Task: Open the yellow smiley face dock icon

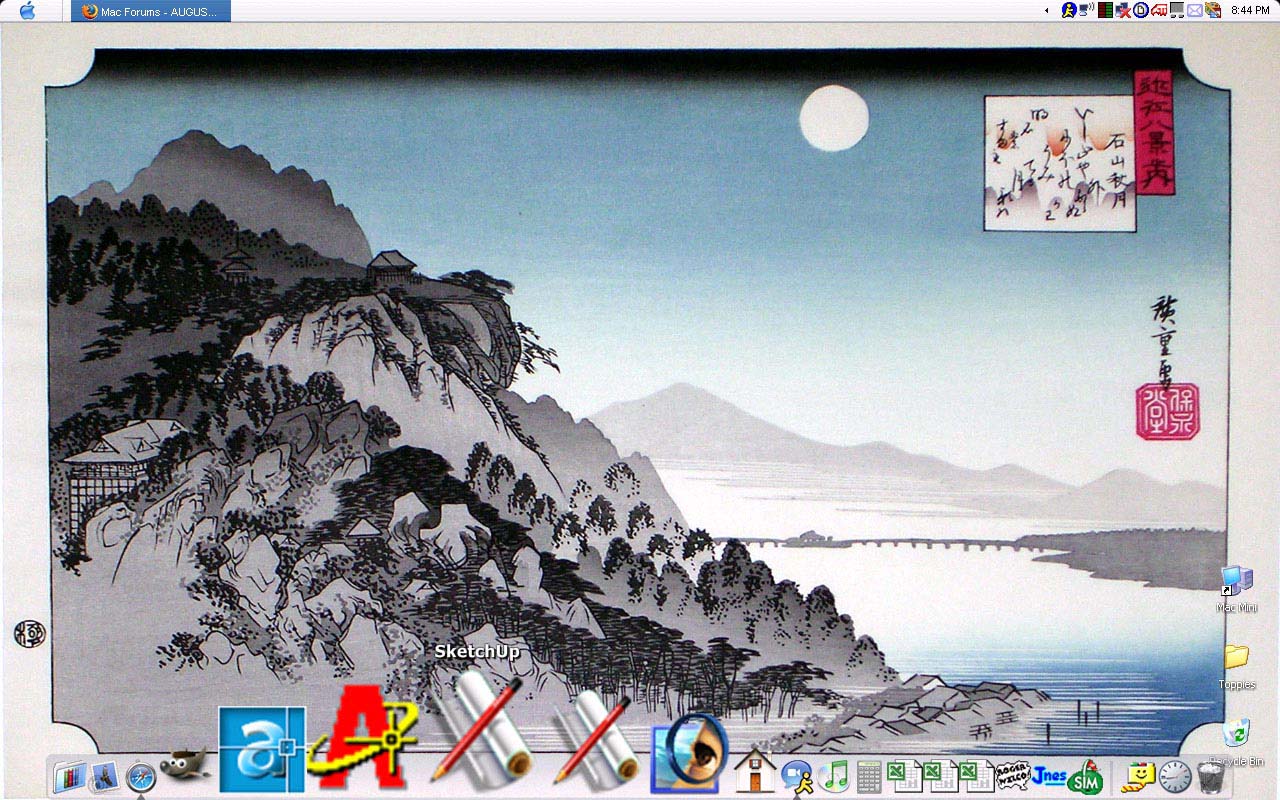Action: 1138,776
